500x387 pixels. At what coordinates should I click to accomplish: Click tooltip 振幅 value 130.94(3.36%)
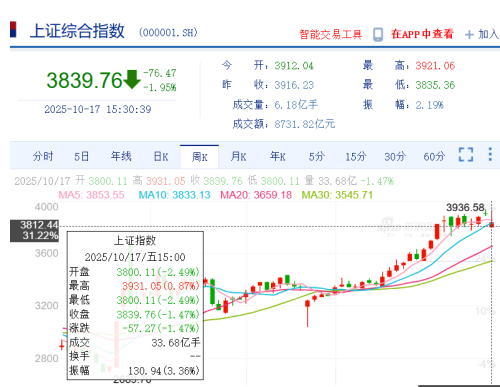[x=164, y=371]
